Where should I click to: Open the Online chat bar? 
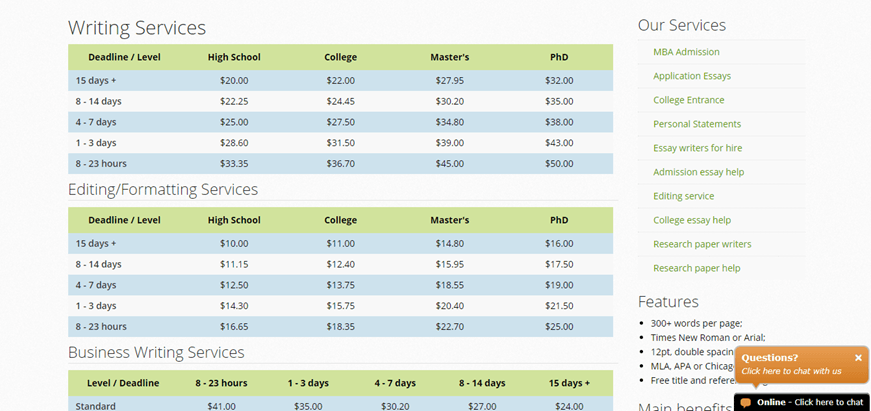[802, 402]
